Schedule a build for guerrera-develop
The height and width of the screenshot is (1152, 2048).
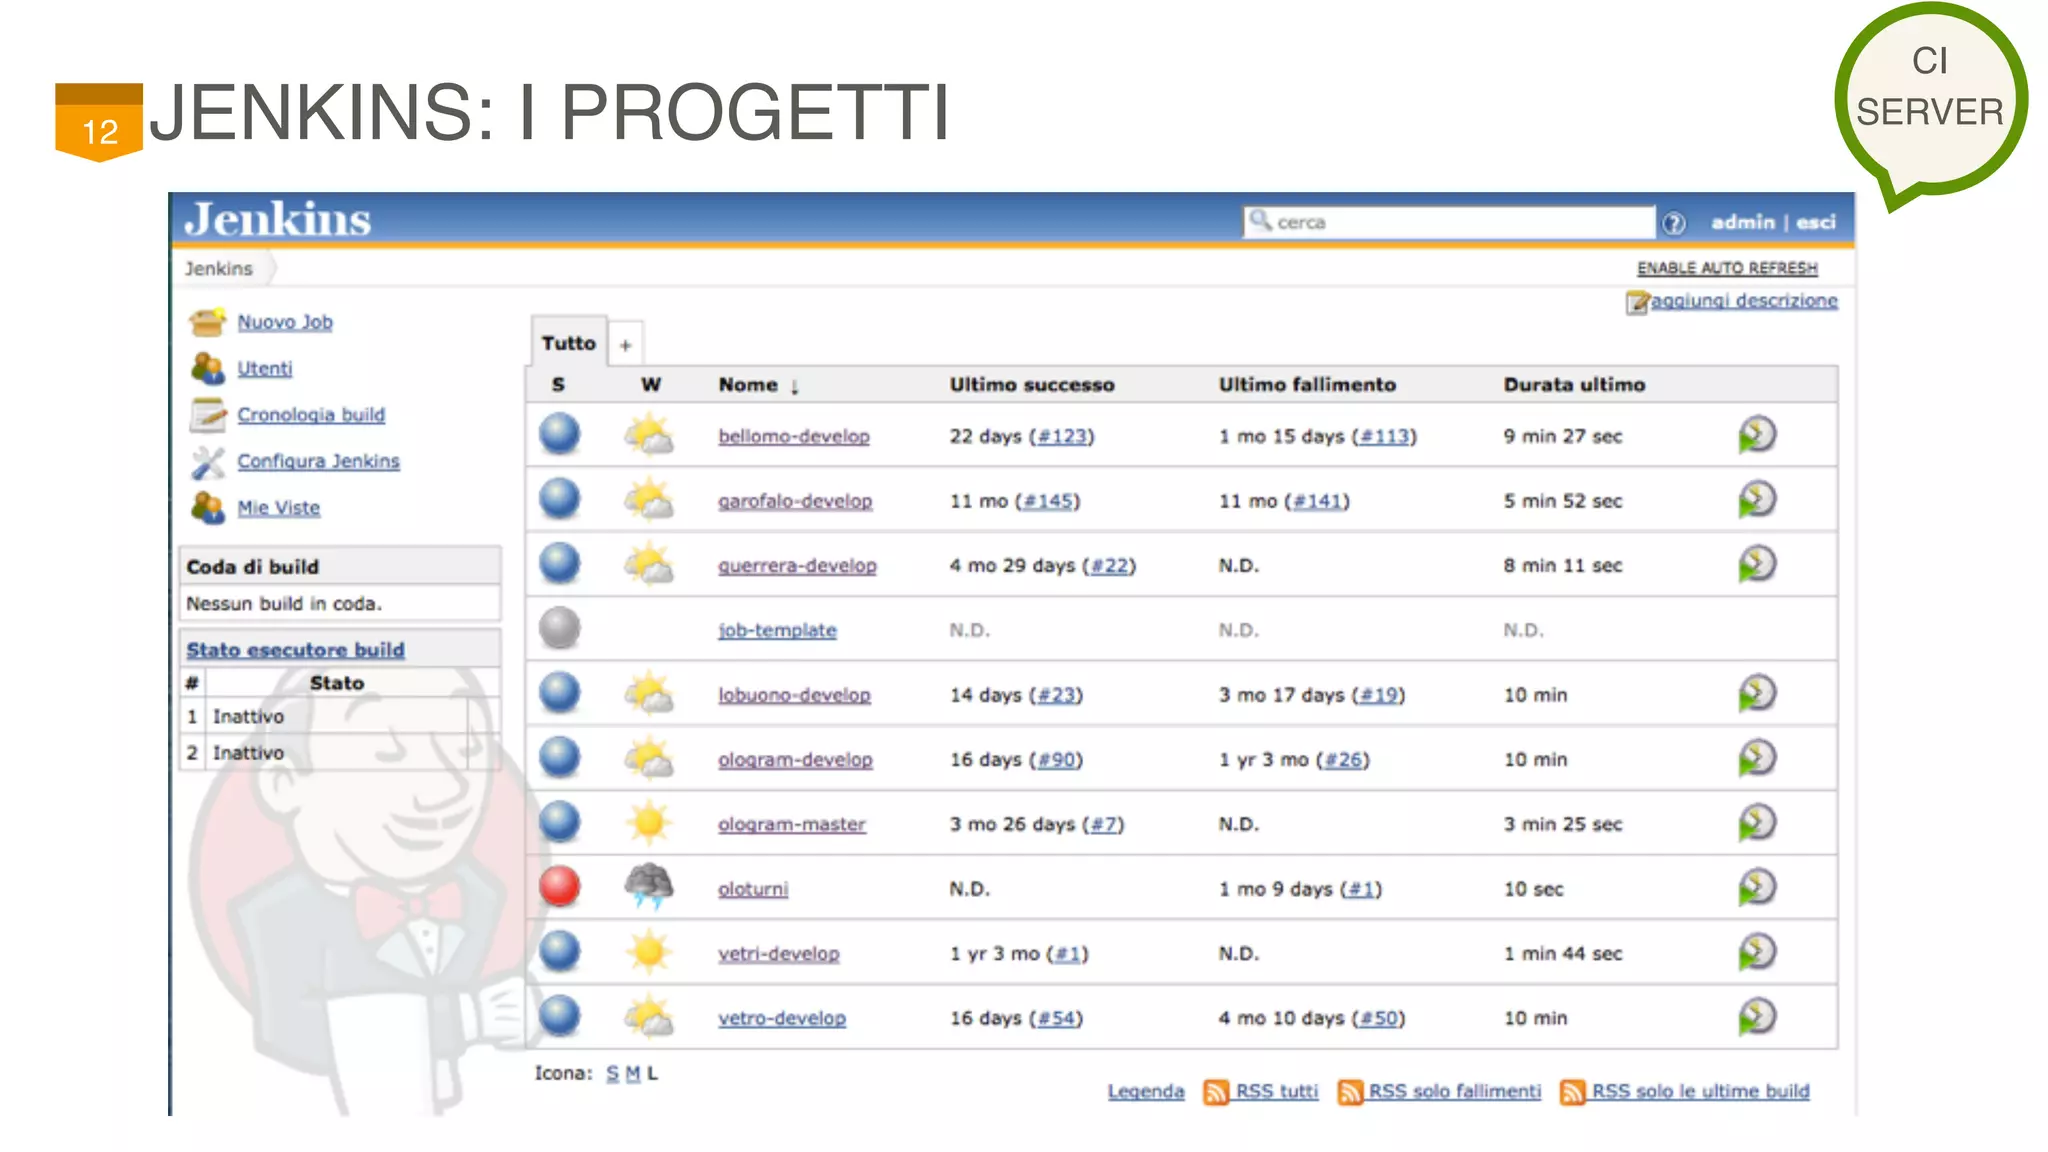[1756, 564]
